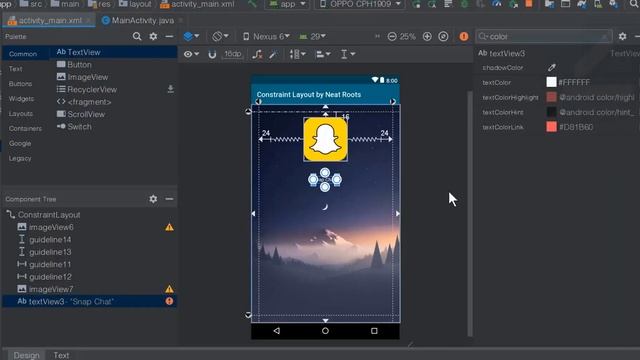Pick shadowColor with eyedropper

552,67
